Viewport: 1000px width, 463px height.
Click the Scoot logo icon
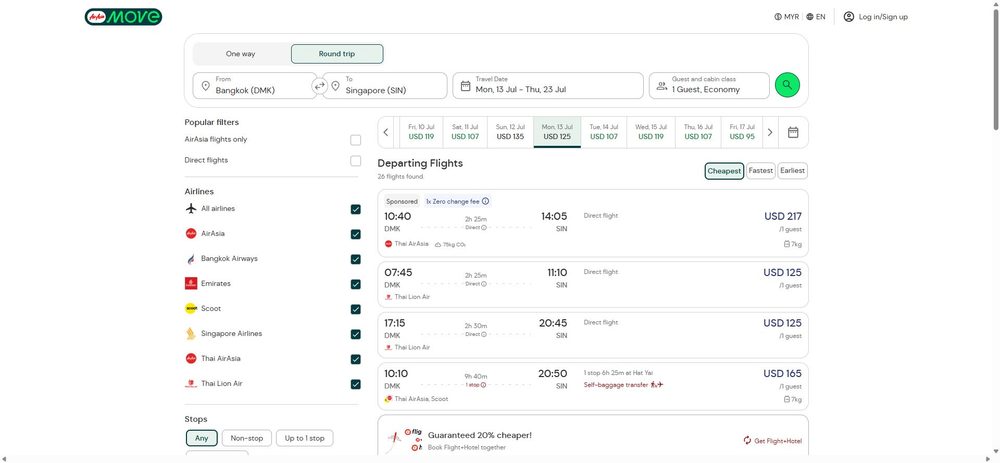[x=191, y=309]
